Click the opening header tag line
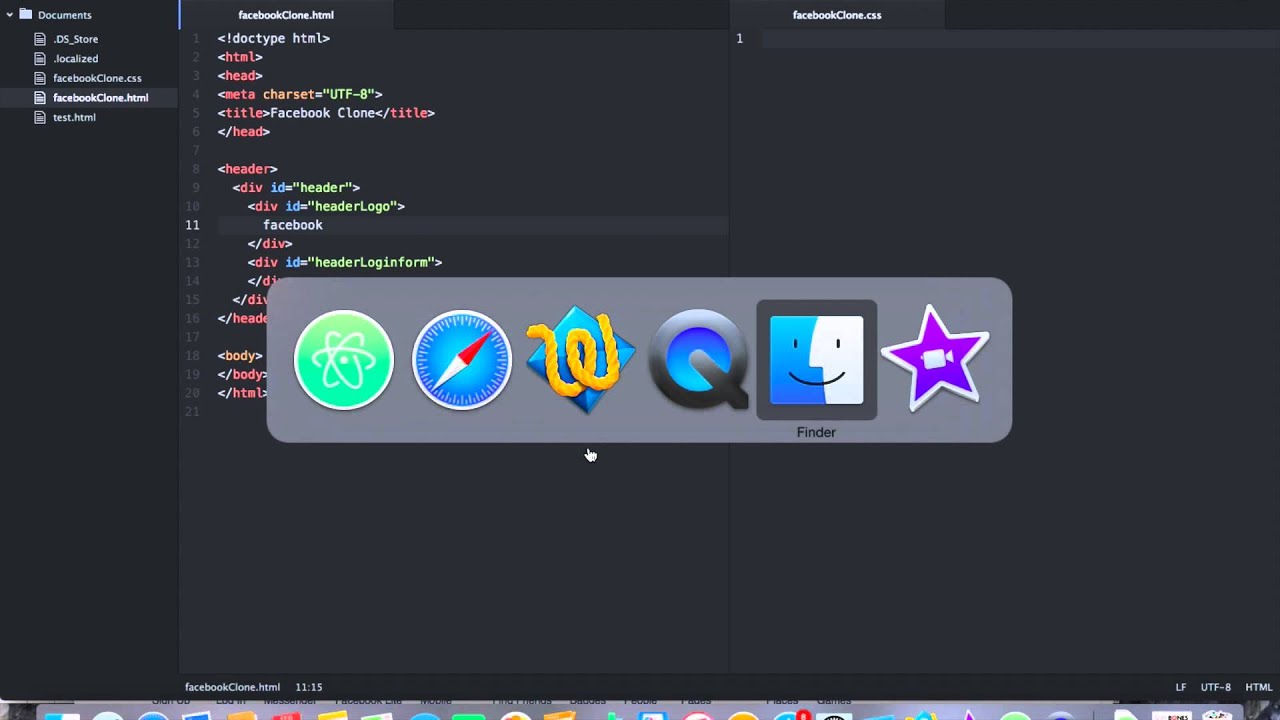Screen dimensions: 1280x720 click(x=248, y=169)
